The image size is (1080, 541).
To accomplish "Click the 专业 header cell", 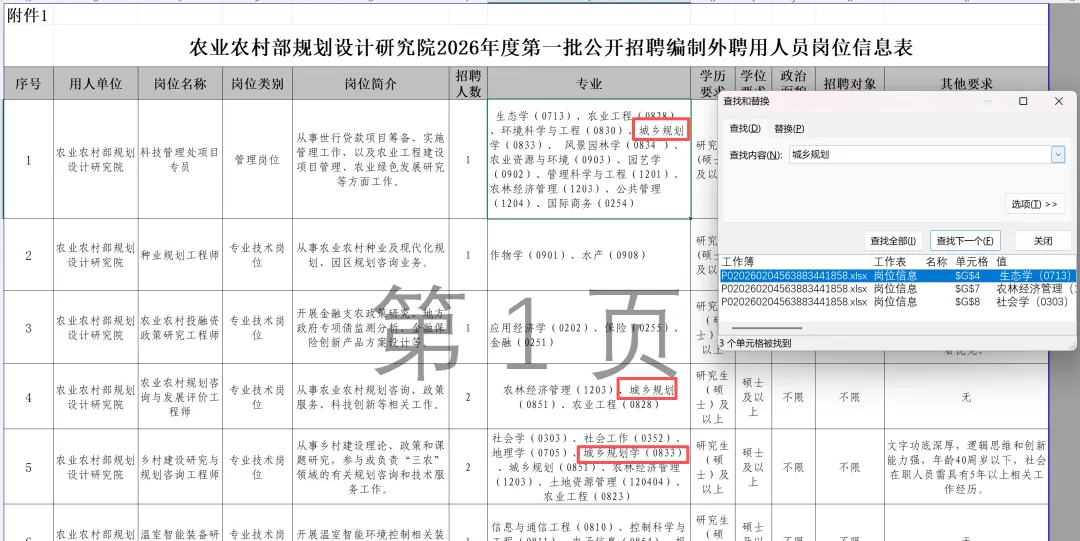I will coord(589,84).
